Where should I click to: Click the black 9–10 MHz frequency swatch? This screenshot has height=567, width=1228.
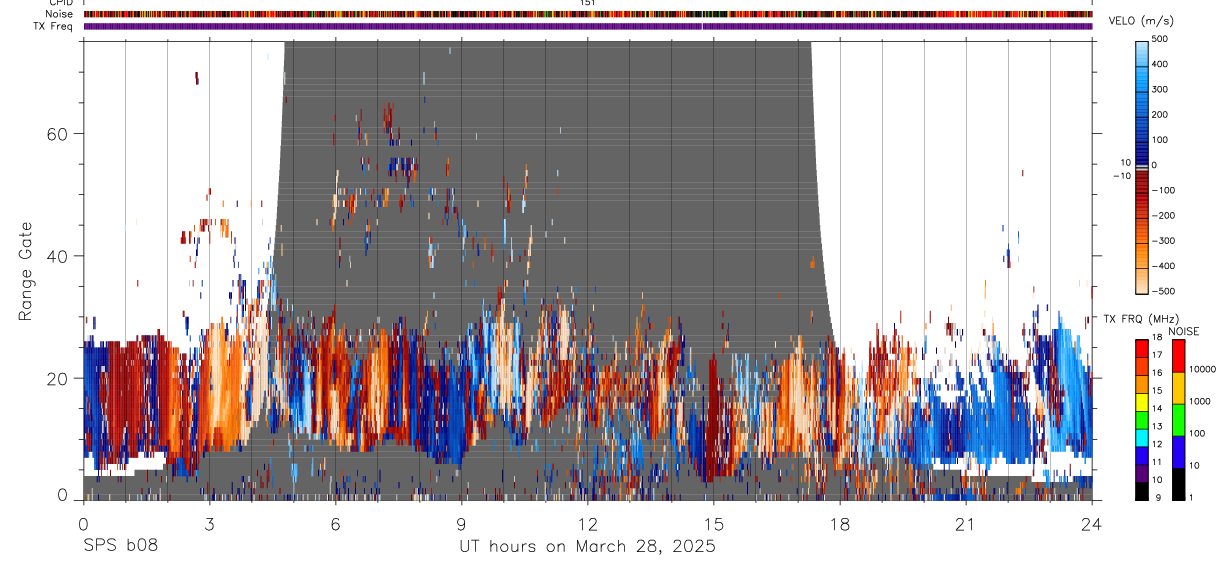tap(1142, 490)
